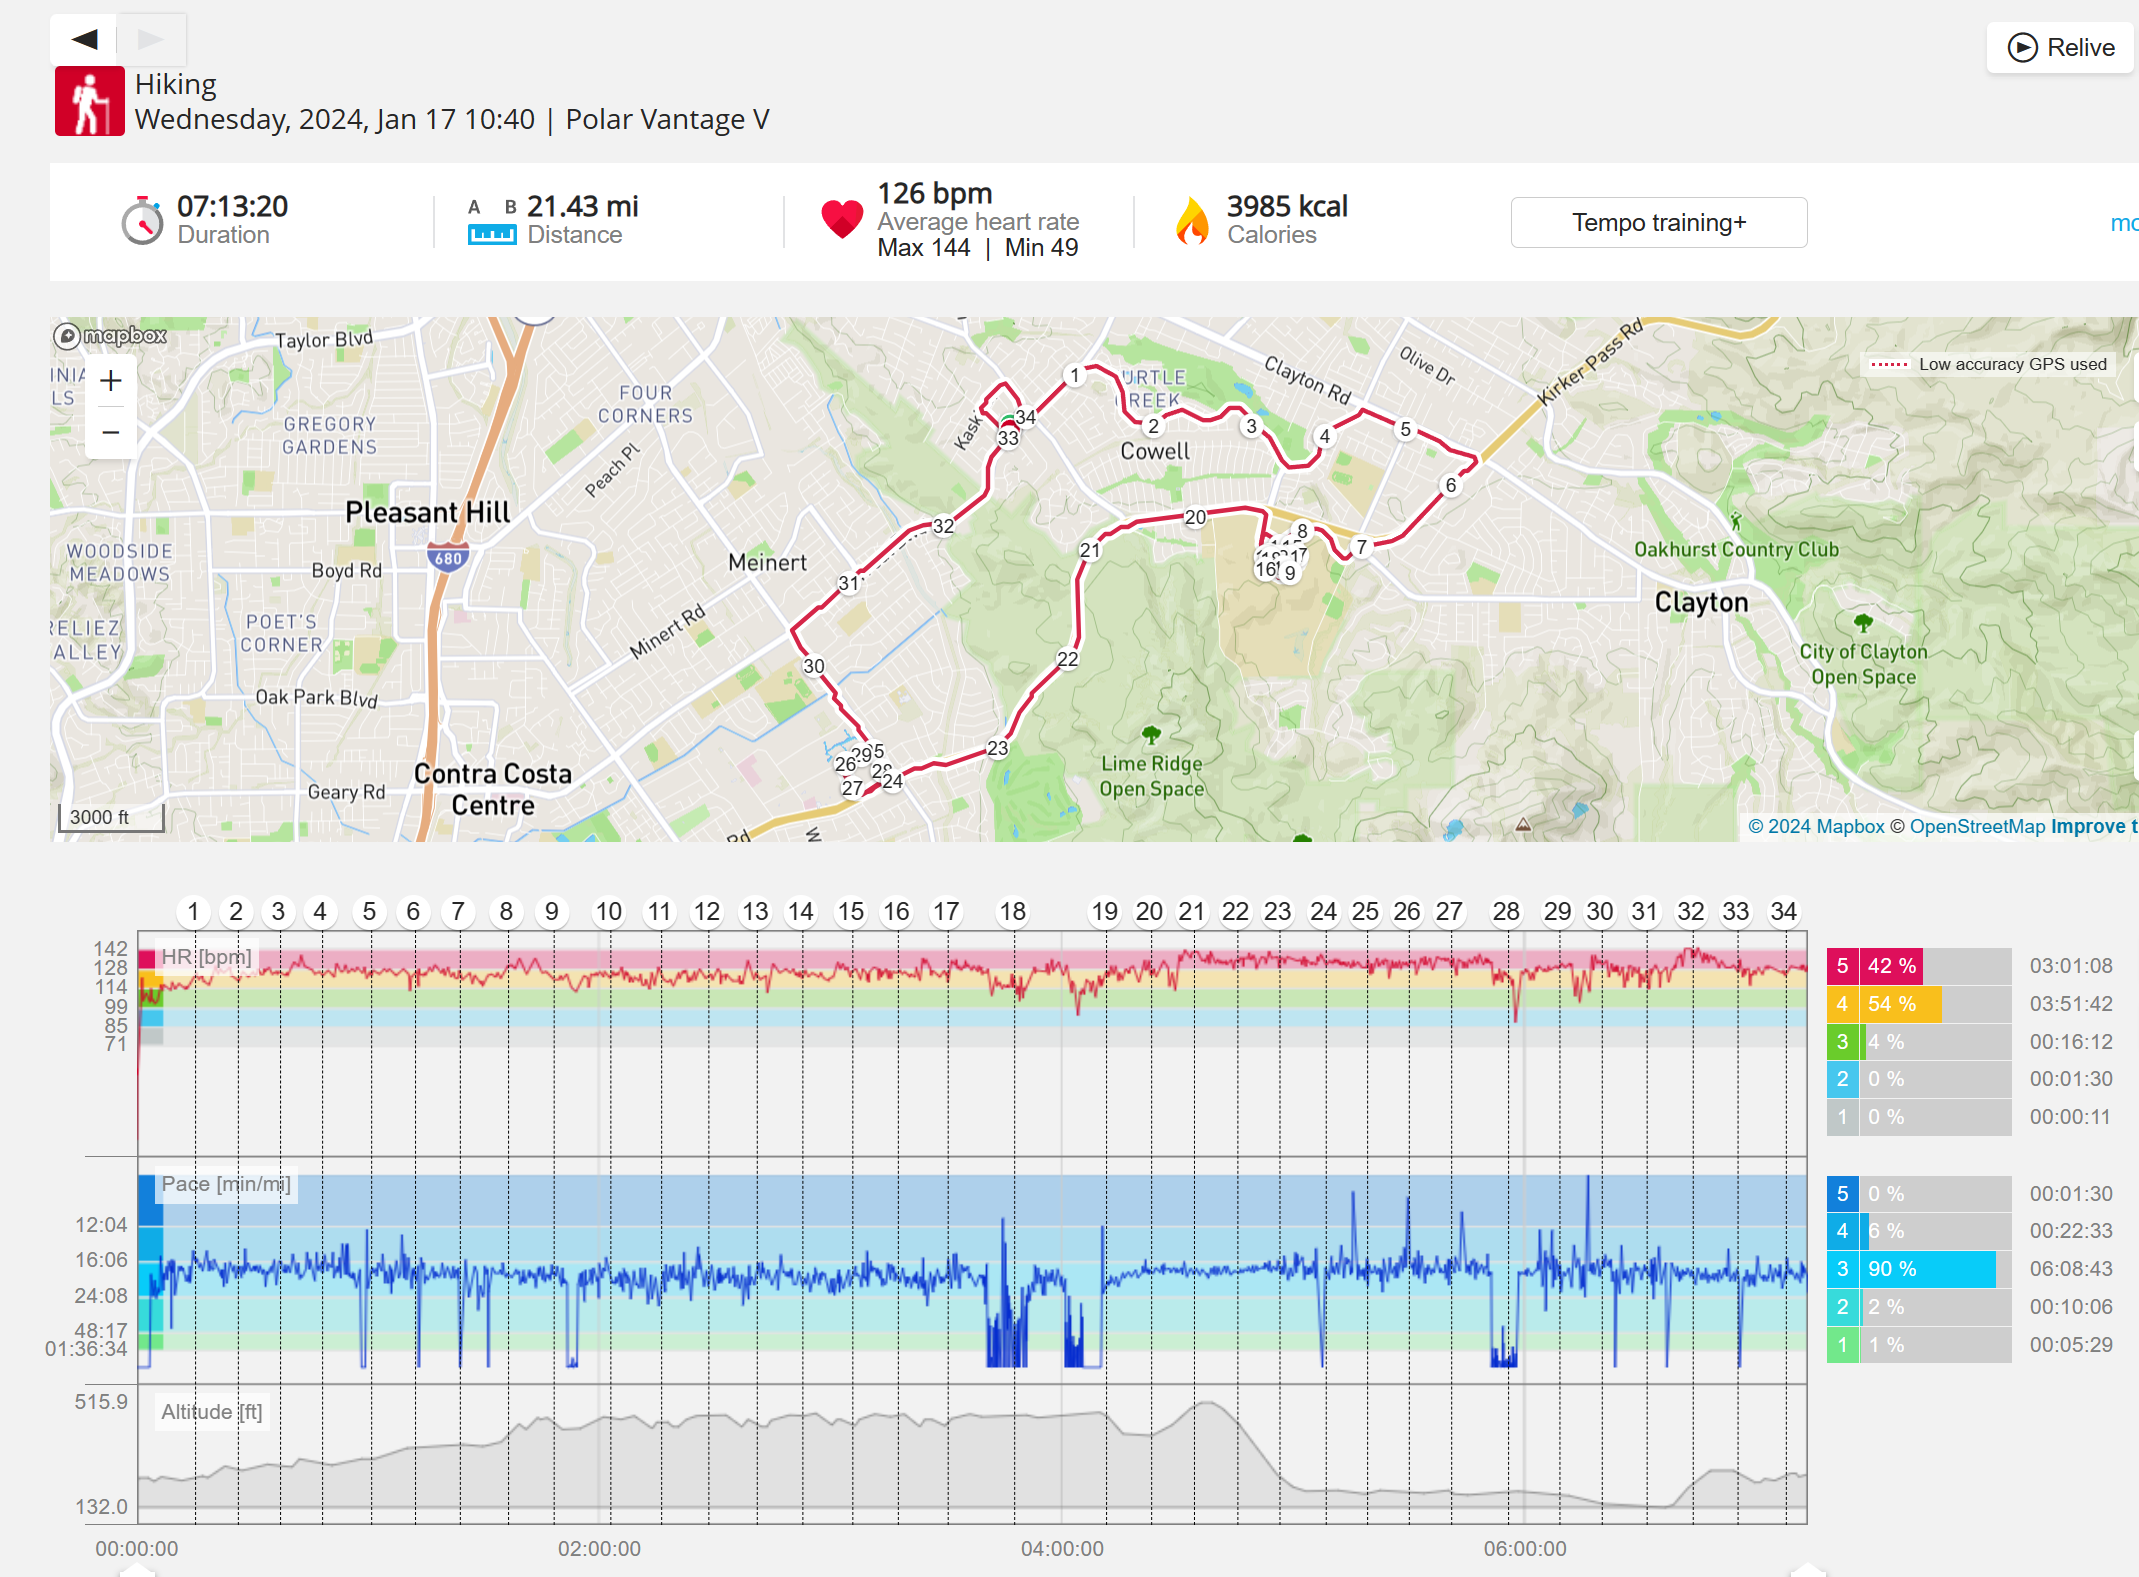This screenshot has height=1577, width=2139.
Task: Click the heart rate heart icon
Action: tap(841, 219)
